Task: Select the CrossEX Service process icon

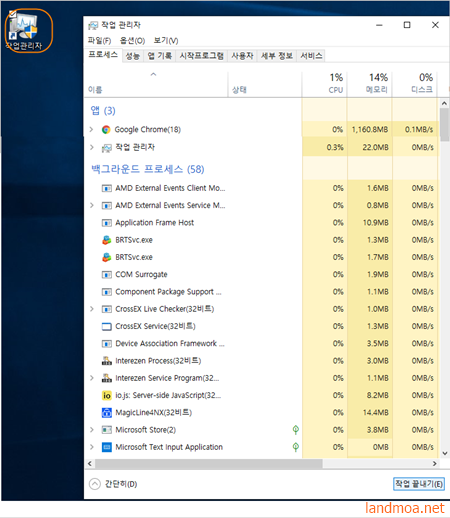Action: pyautogui.click(x=106, y=326)
